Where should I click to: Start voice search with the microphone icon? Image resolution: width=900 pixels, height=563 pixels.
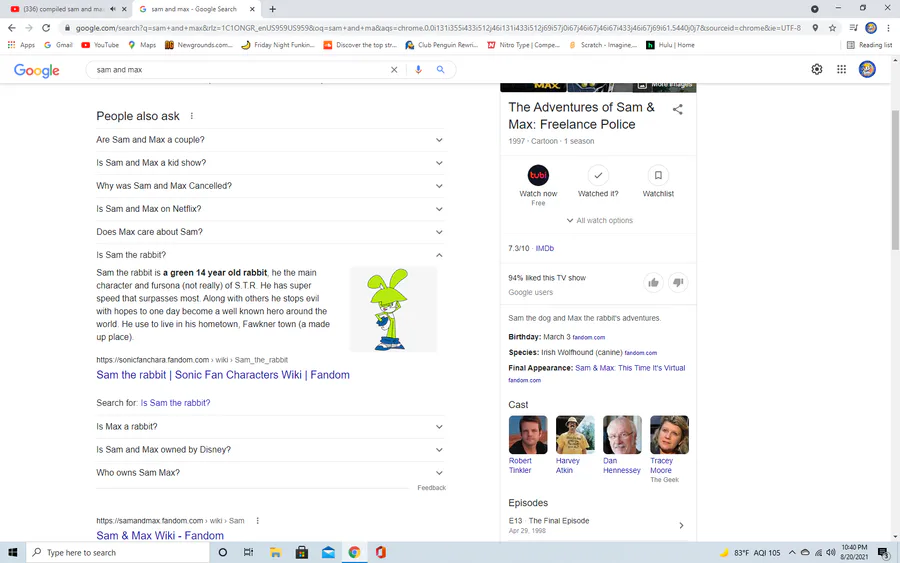[418, 69]
